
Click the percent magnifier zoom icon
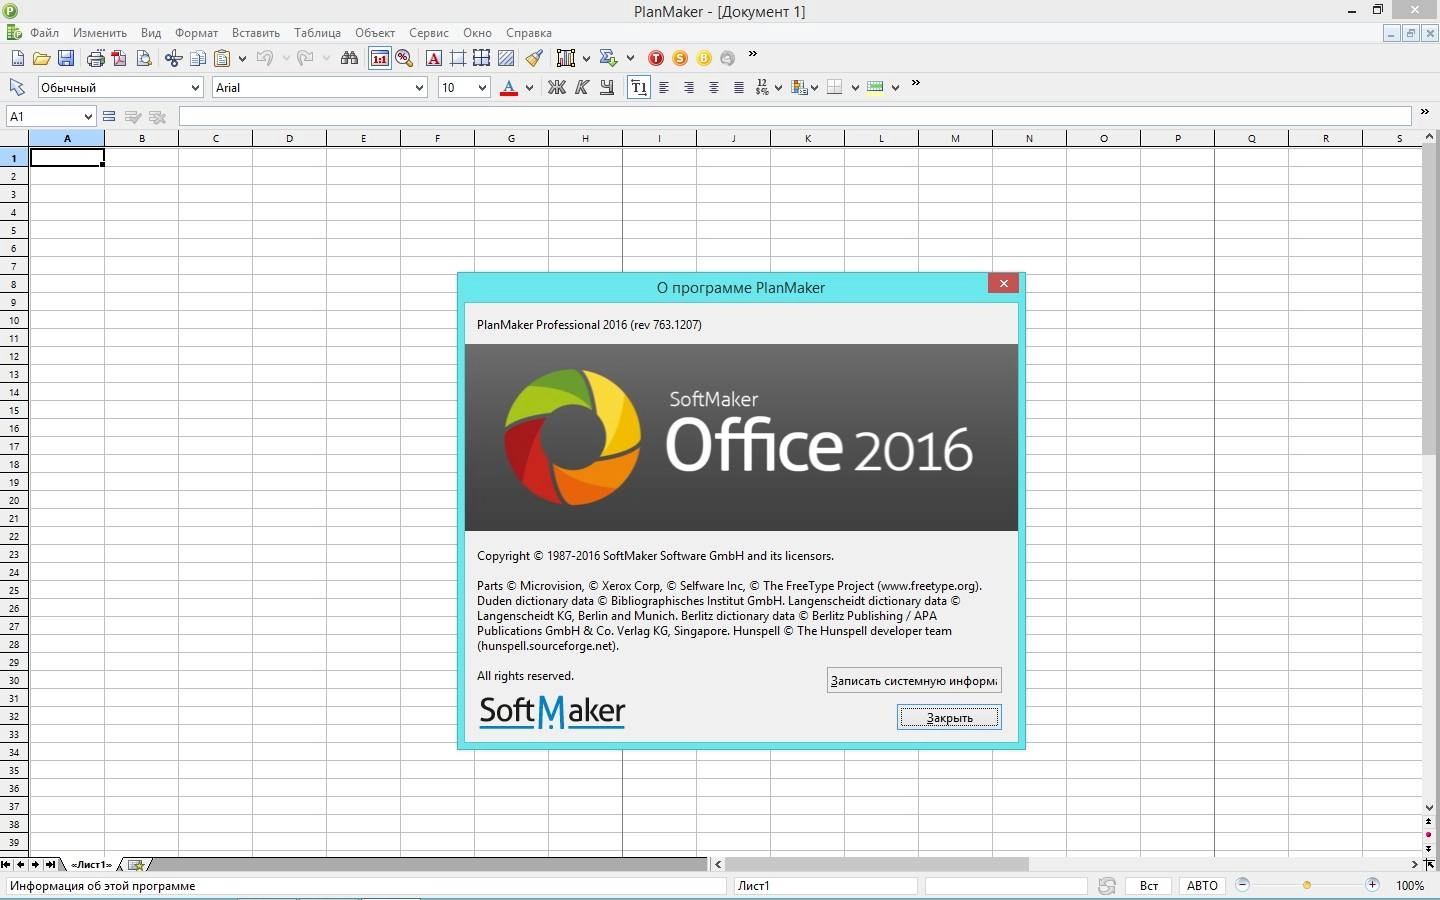[x=404, y=58]
